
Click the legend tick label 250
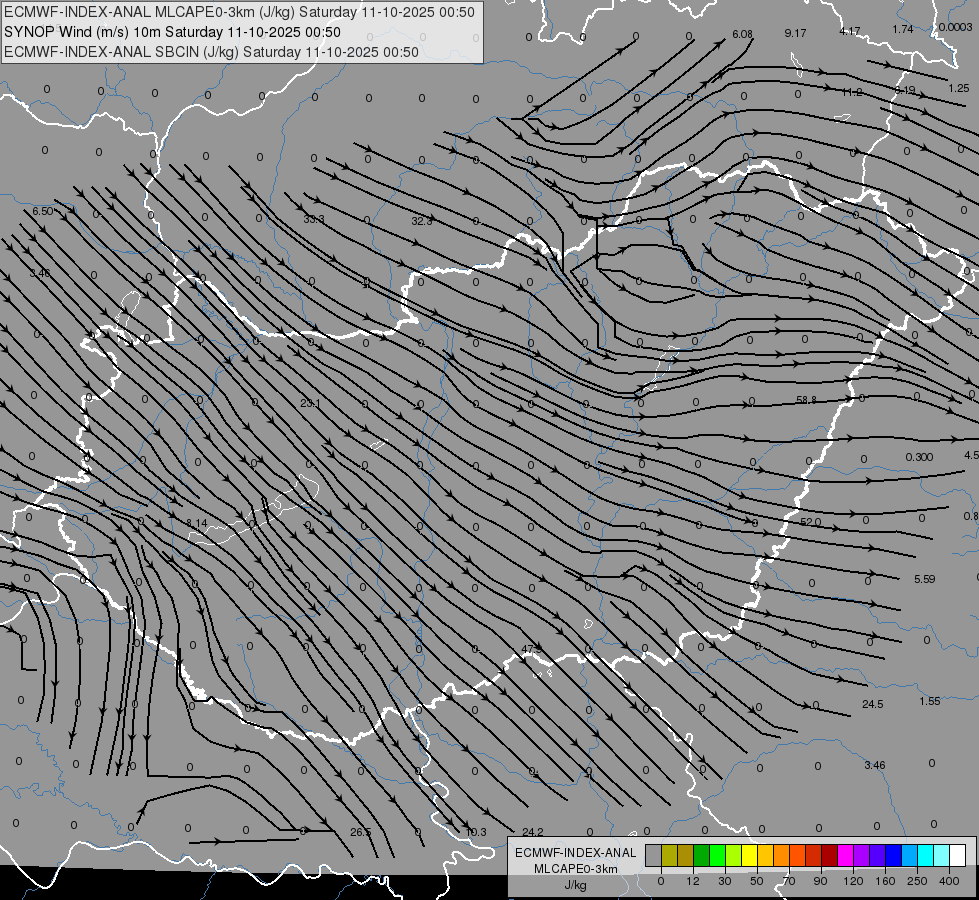pyautogui.click(x=917, y=881)
